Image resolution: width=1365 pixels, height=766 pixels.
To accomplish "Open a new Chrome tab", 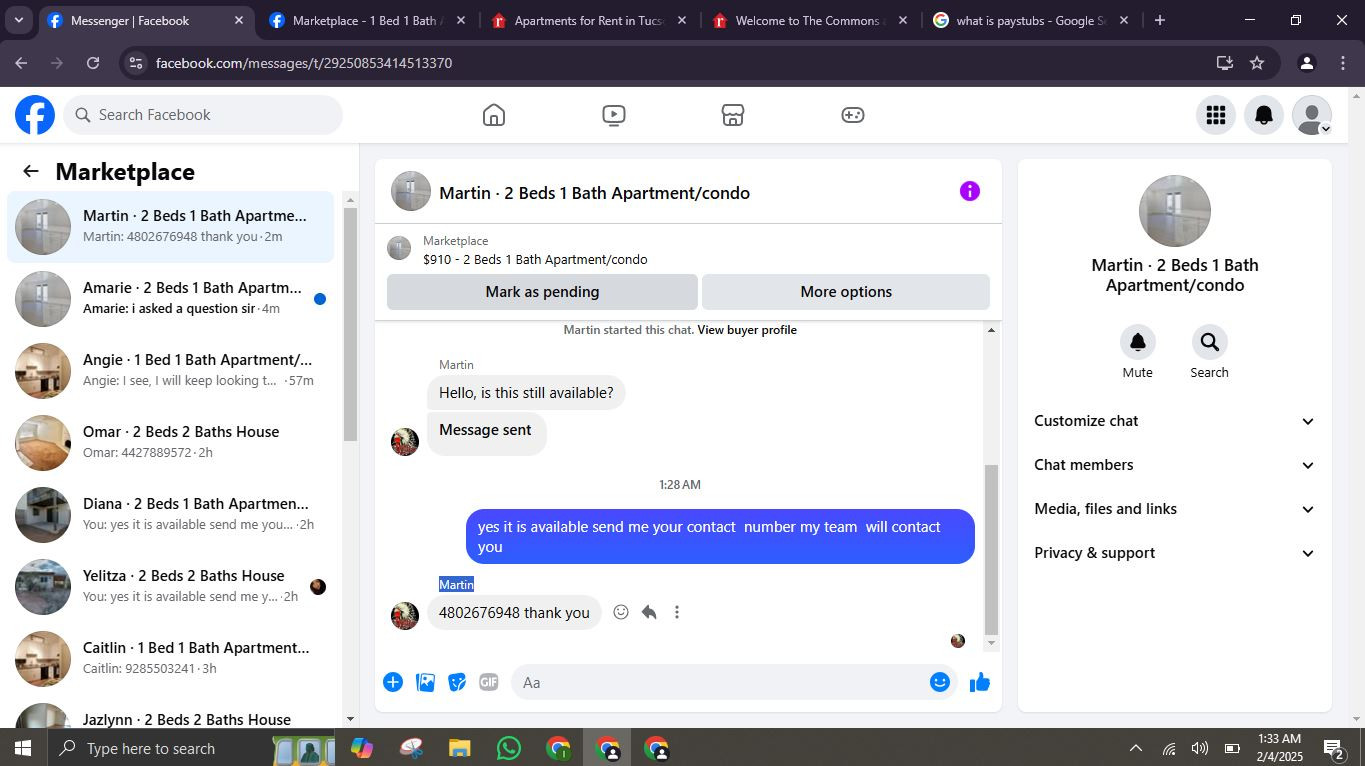I will (x=1160, y=20).
